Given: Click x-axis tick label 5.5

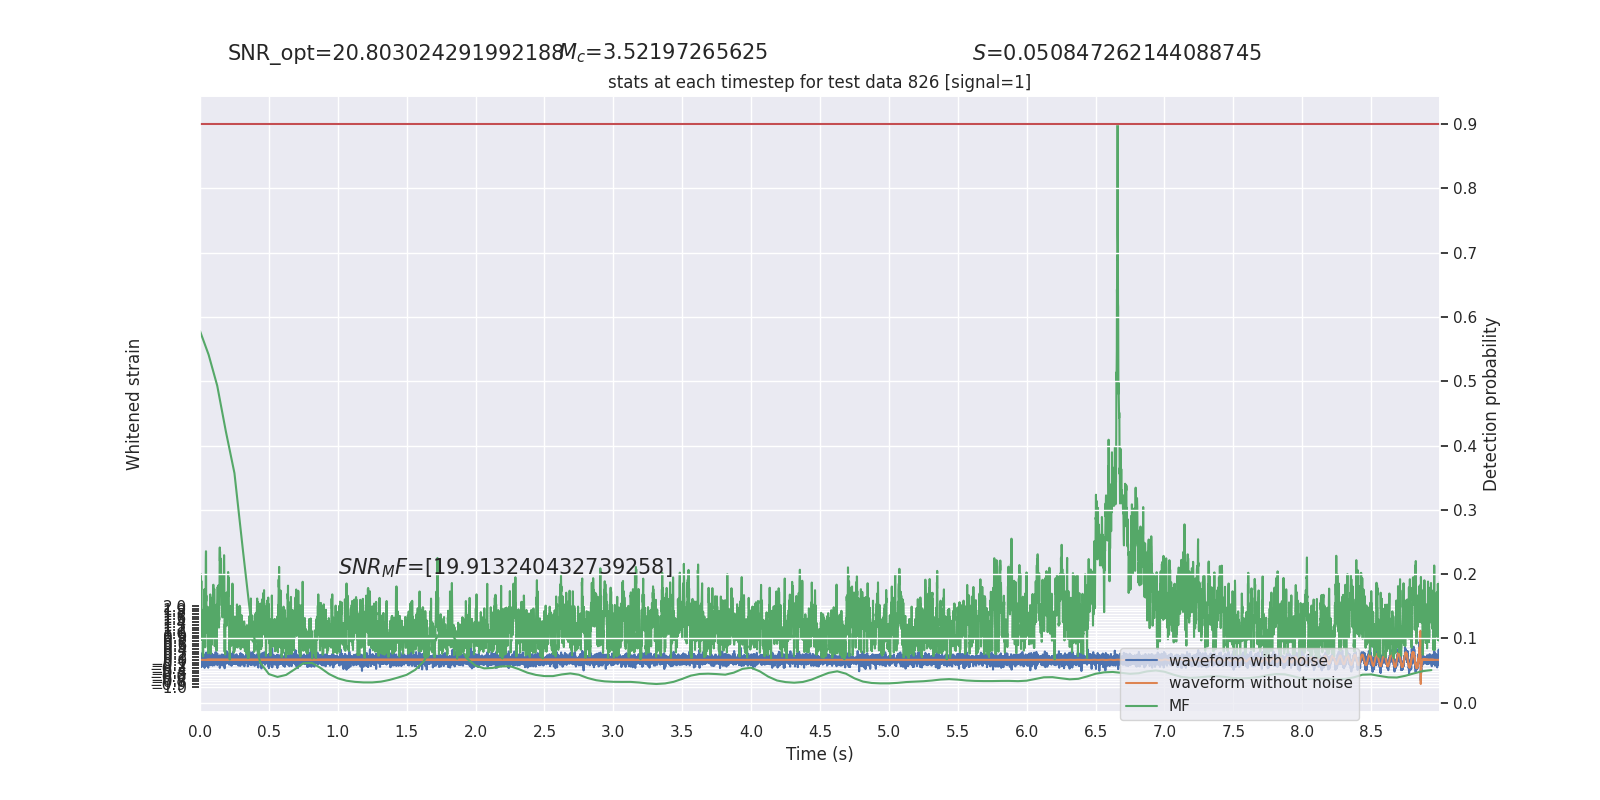Looking at the screenshot, I should pos(958,732).
